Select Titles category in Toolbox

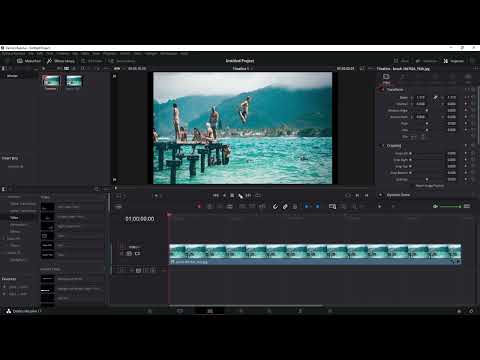click(14, 218)
